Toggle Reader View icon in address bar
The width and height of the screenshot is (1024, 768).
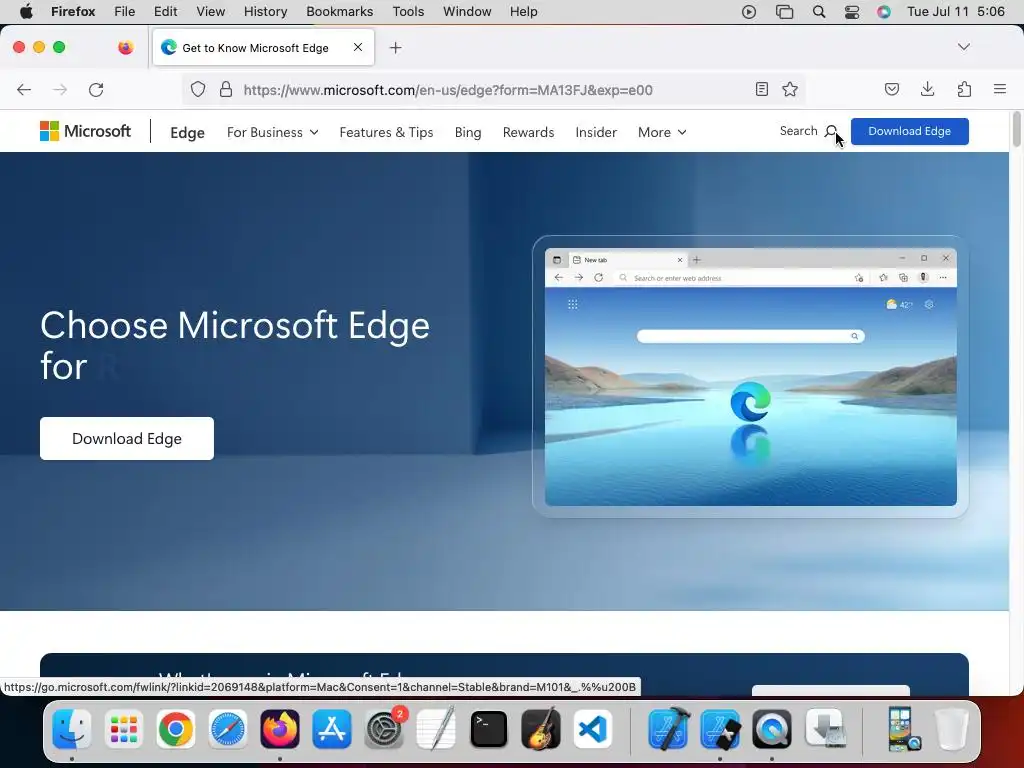click(x=761, y=89)
